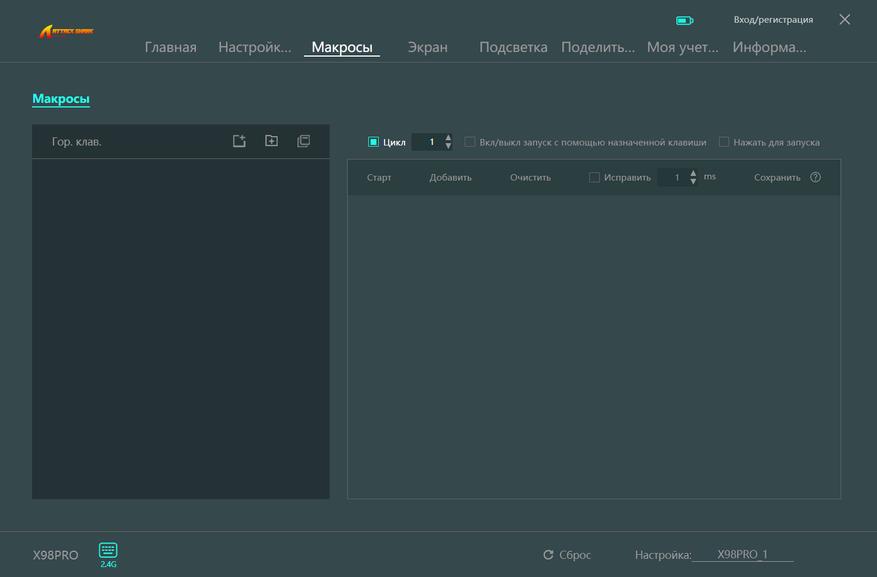Click the 2.4G keyboard connection icon
Viewport: 877px width, 577px height.
pyautogui.click(x=108, y=555)
